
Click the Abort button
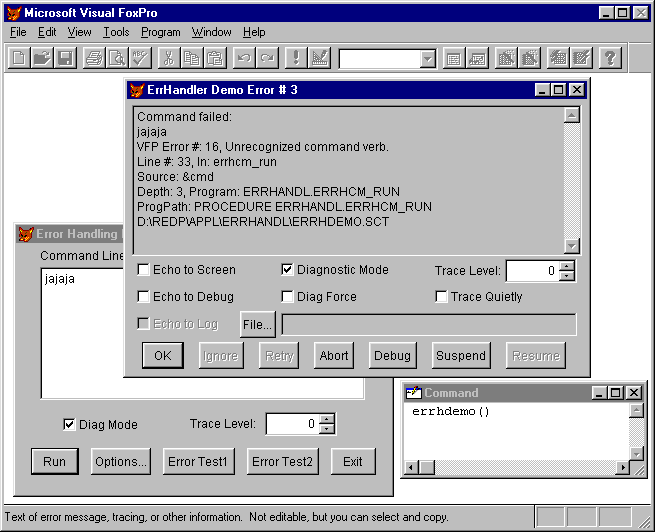pyautogui.click(x=334, y=355)
